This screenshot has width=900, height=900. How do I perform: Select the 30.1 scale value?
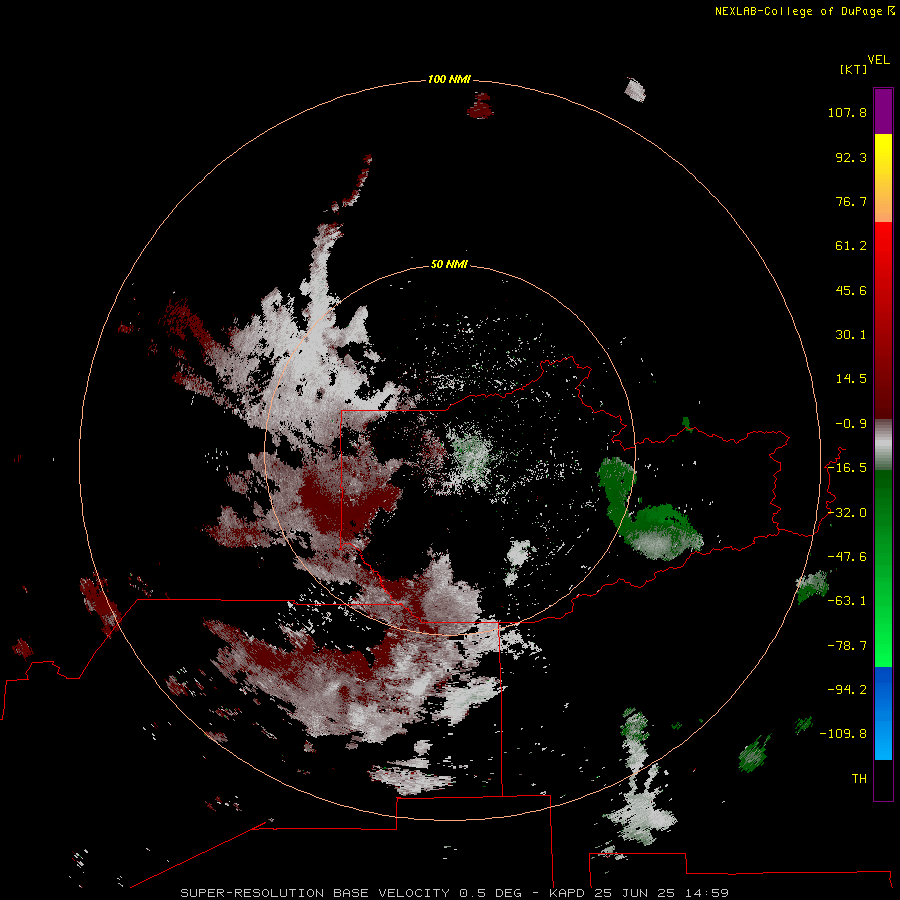point(851,335)
